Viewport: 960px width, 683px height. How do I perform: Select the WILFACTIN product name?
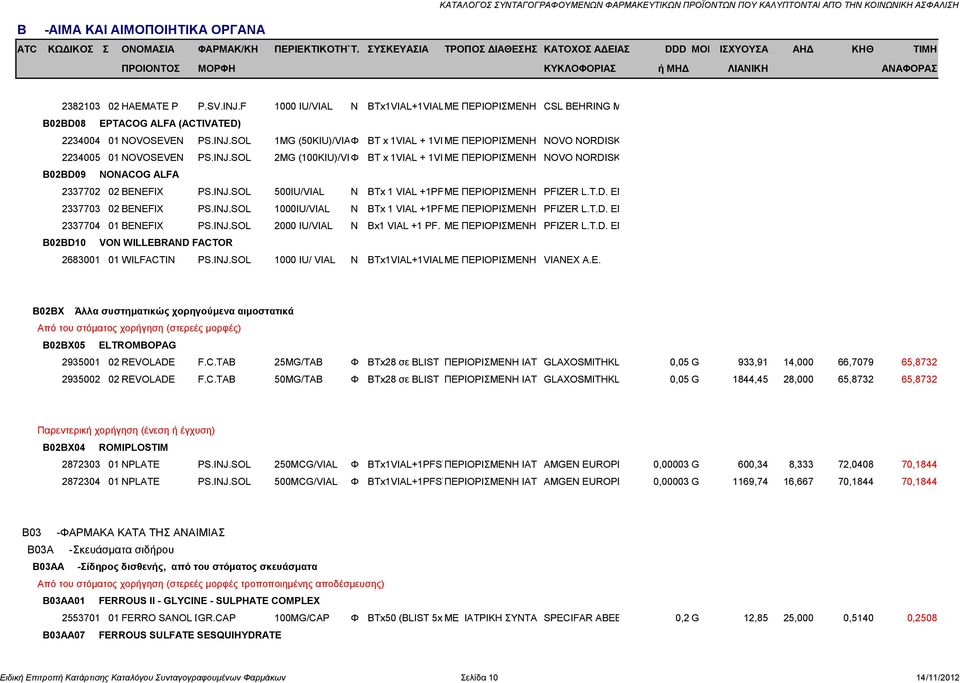click(x=148, y=260)
